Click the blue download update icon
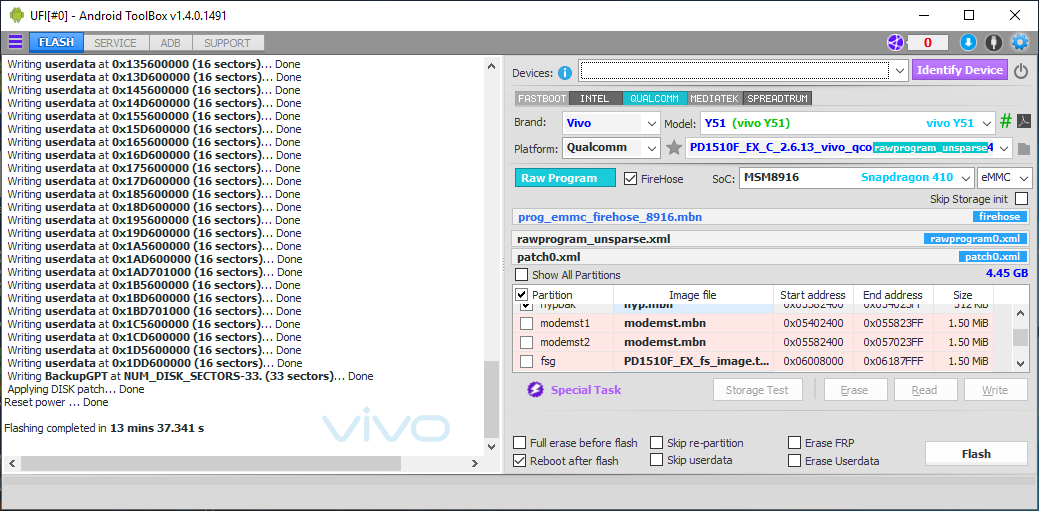 pos(968,43)
